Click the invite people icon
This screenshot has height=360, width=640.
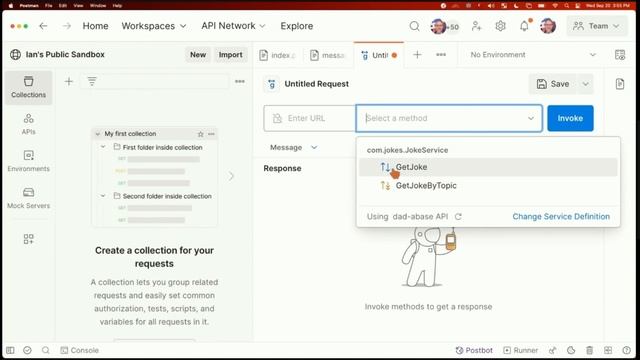pyautogui.click(x=476, y=26)
